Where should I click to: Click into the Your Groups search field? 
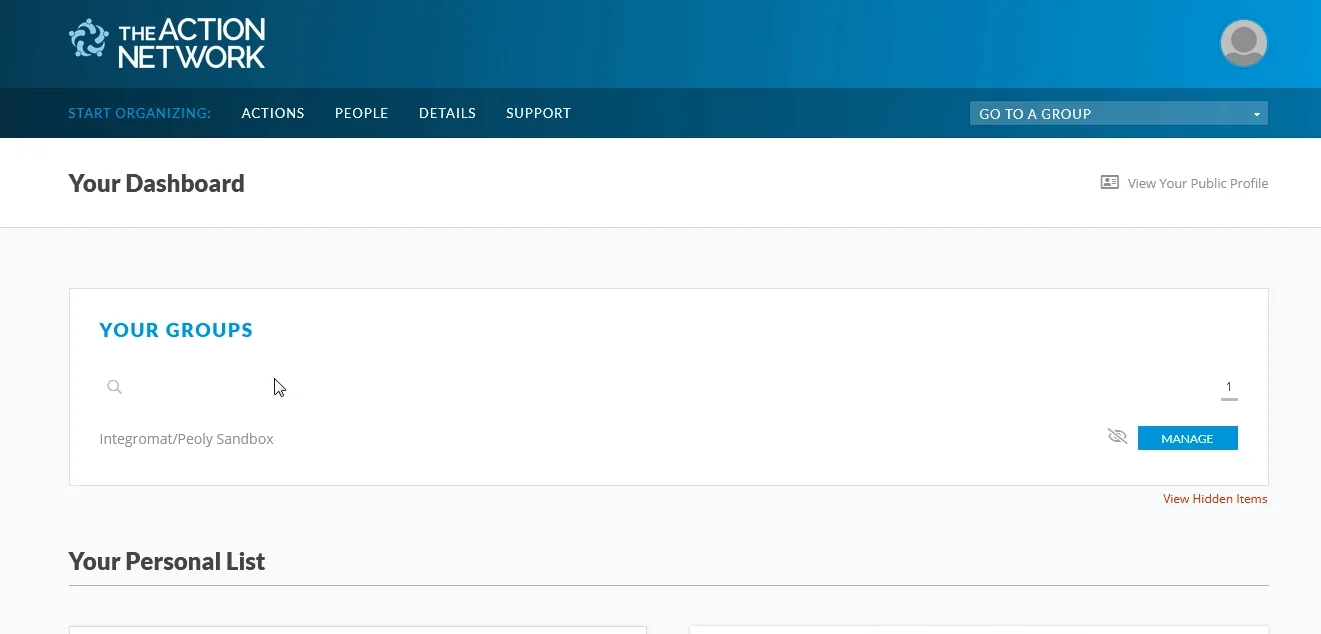point(660,387)
